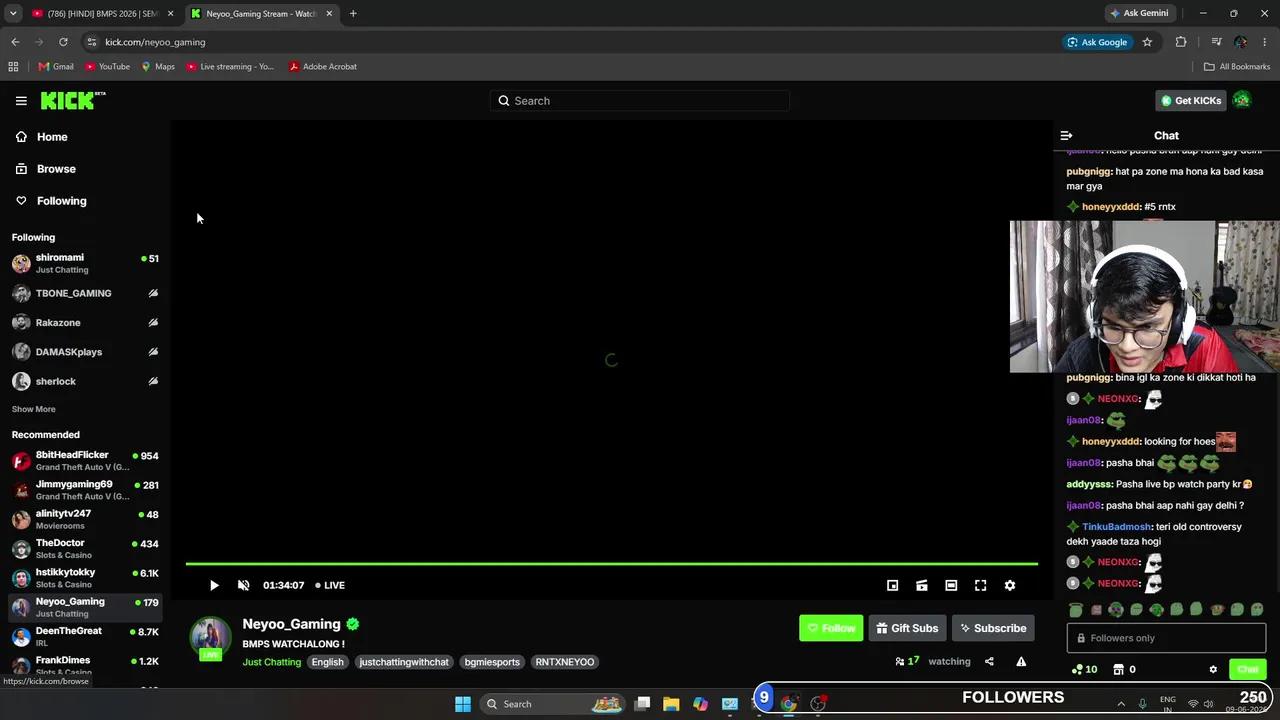Click the KICK logo
This screenshot has height=720, width=1280.
coord(72,100)
